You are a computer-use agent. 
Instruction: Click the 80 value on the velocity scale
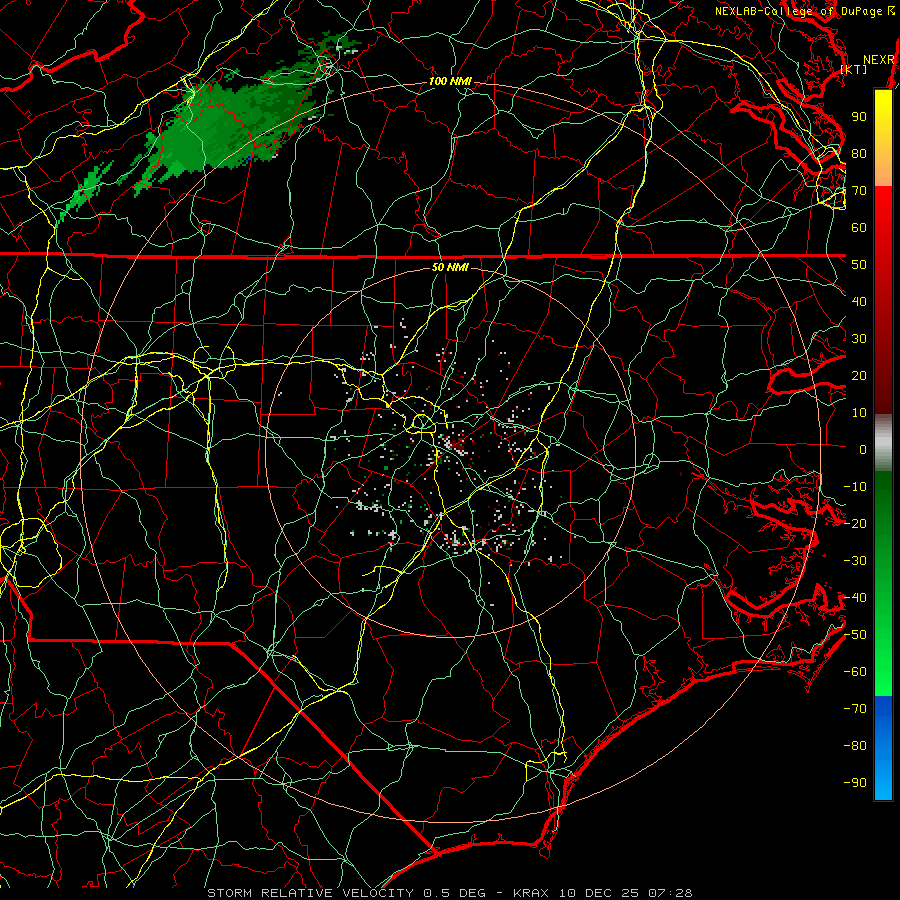coord(859,154)
